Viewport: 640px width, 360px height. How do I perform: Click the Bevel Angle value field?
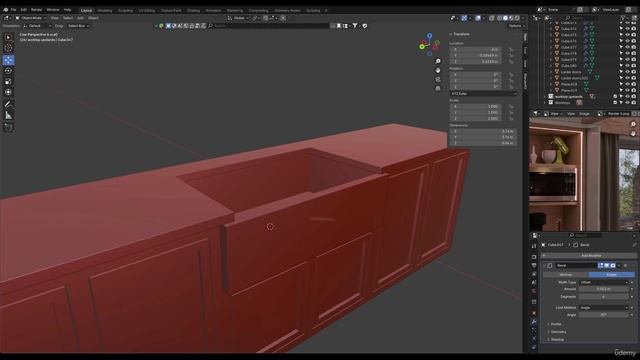[604, 315]
